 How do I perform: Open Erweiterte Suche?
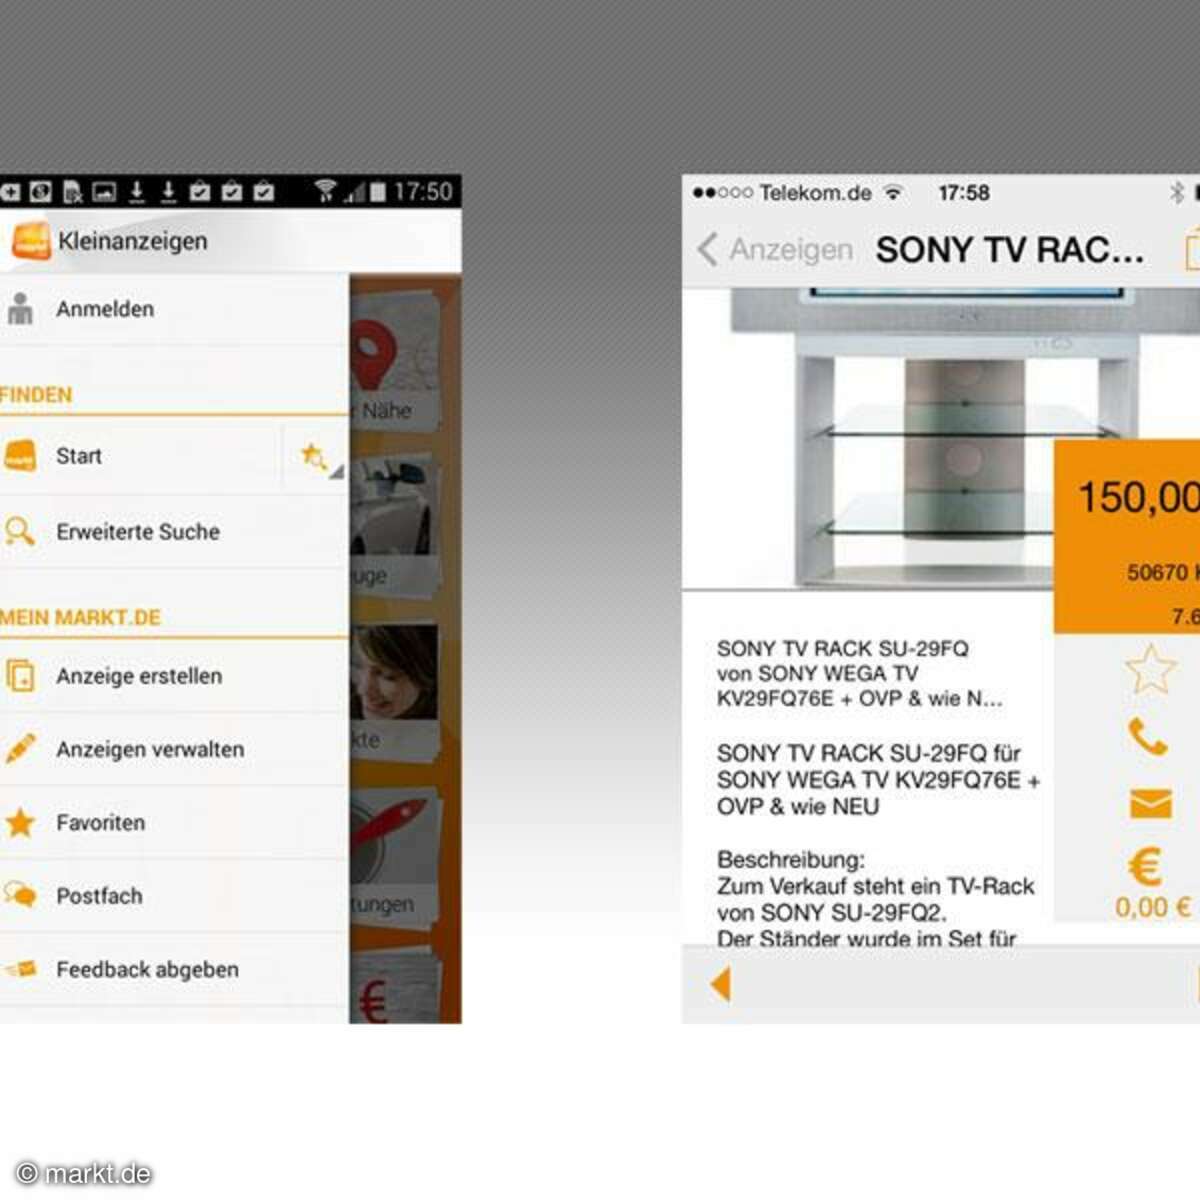click(x=137, y=532)
